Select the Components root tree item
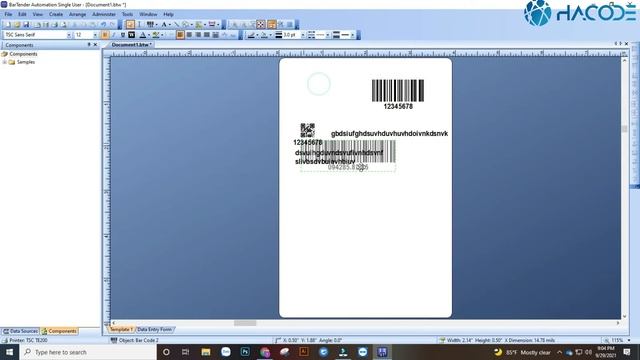The height and width of the screenshot is (360, 640). [x=23, y=54]
